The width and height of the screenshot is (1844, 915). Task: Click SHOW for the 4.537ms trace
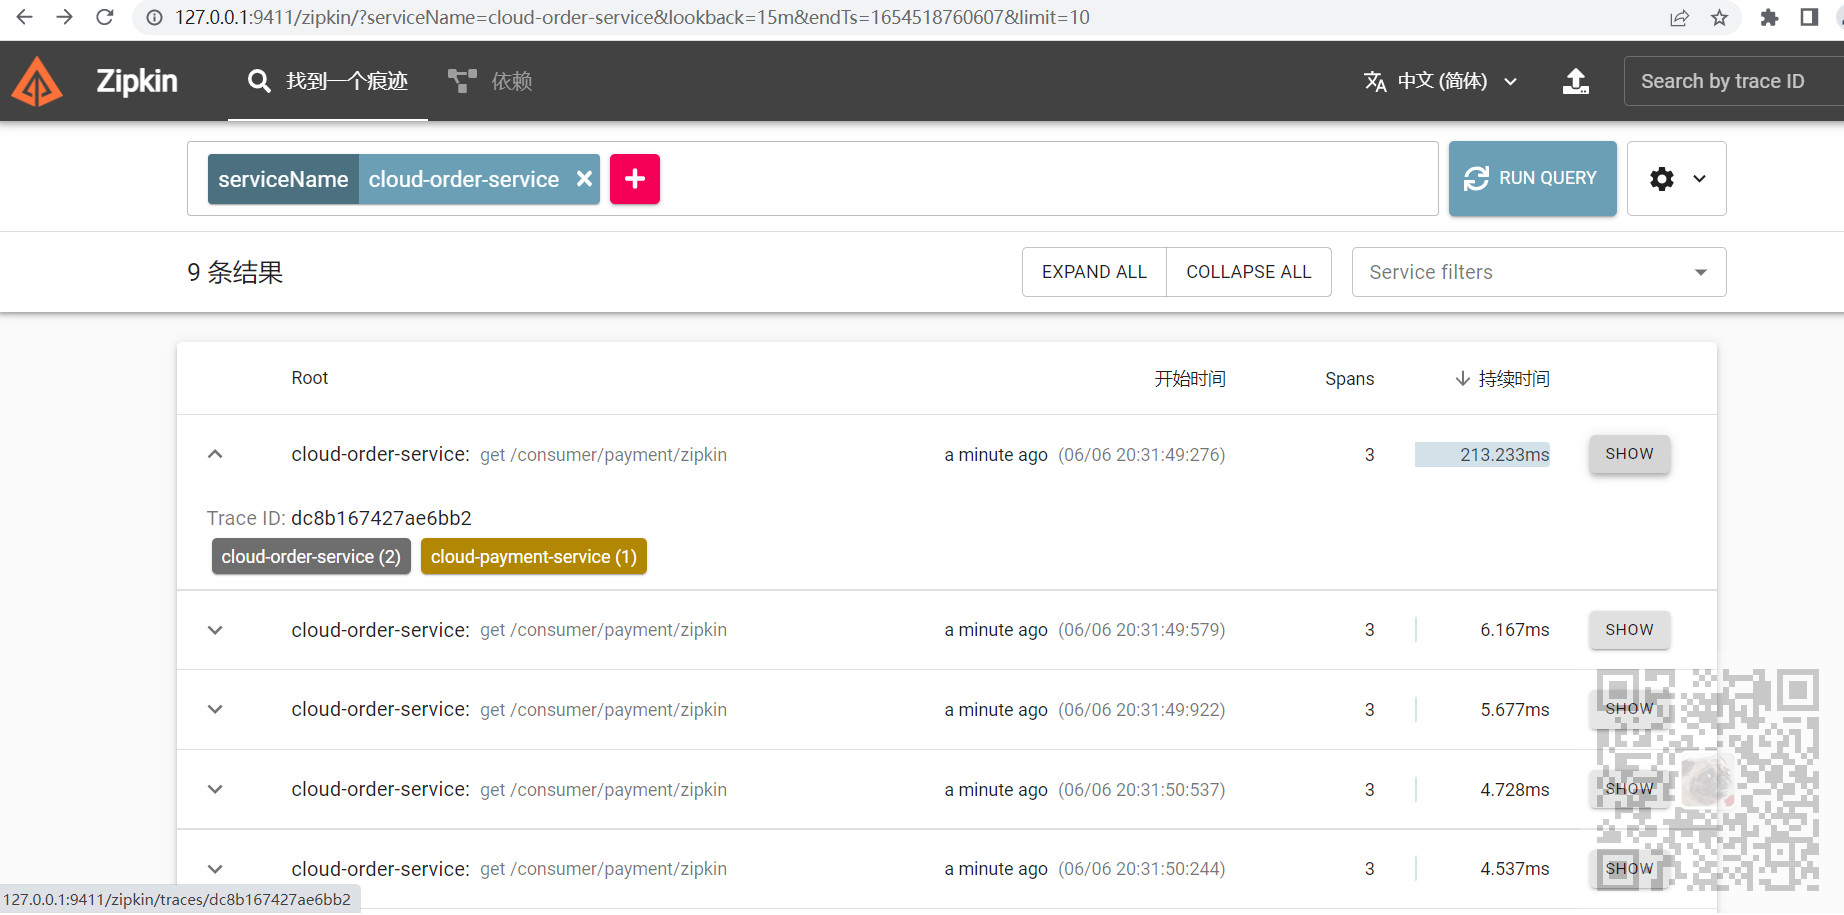pos(1630,869)
